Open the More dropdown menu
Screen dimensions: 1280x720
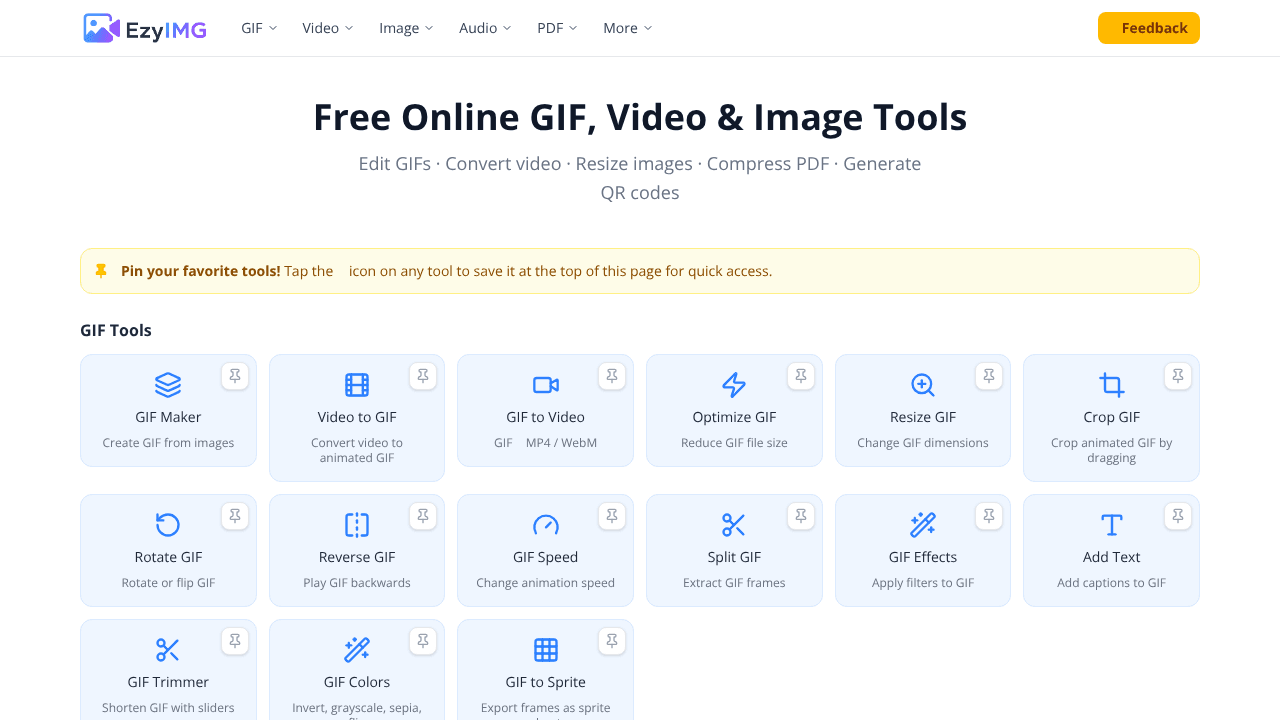click(627, 28)
